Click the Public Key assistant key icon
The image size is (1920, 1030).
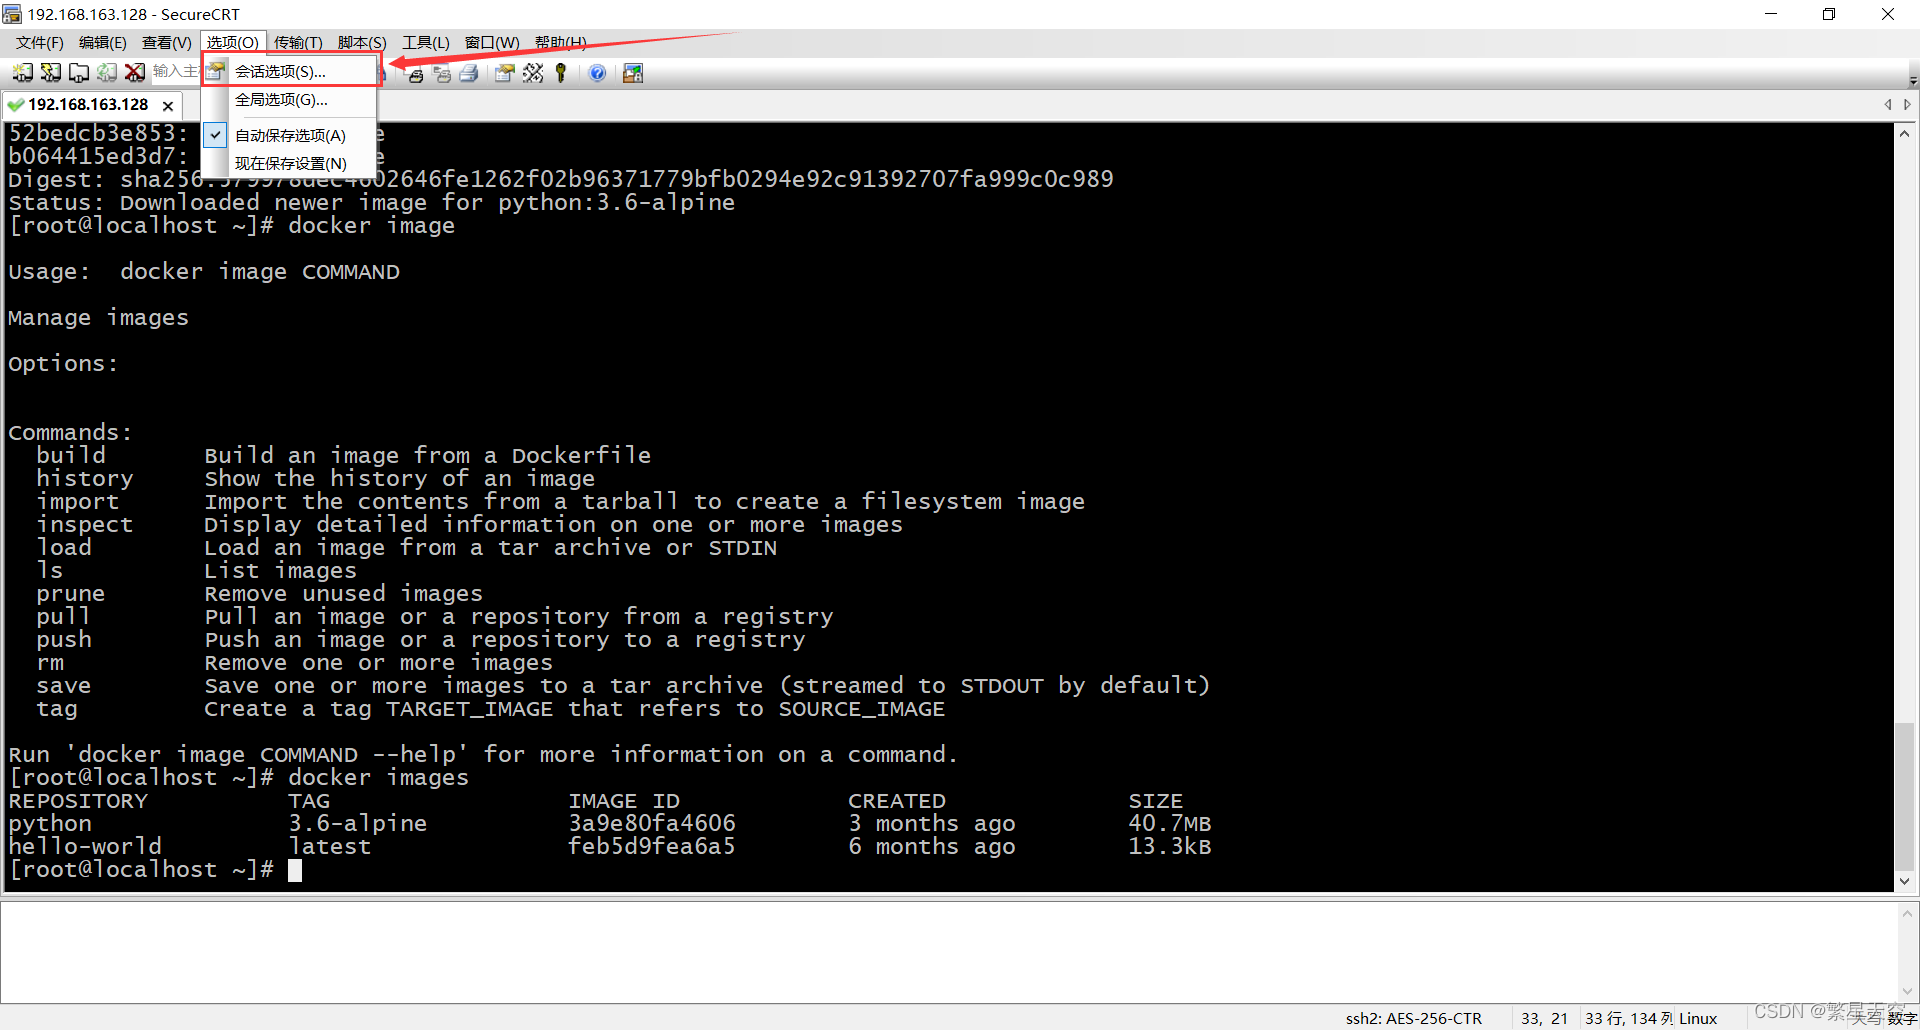[561, 73]
